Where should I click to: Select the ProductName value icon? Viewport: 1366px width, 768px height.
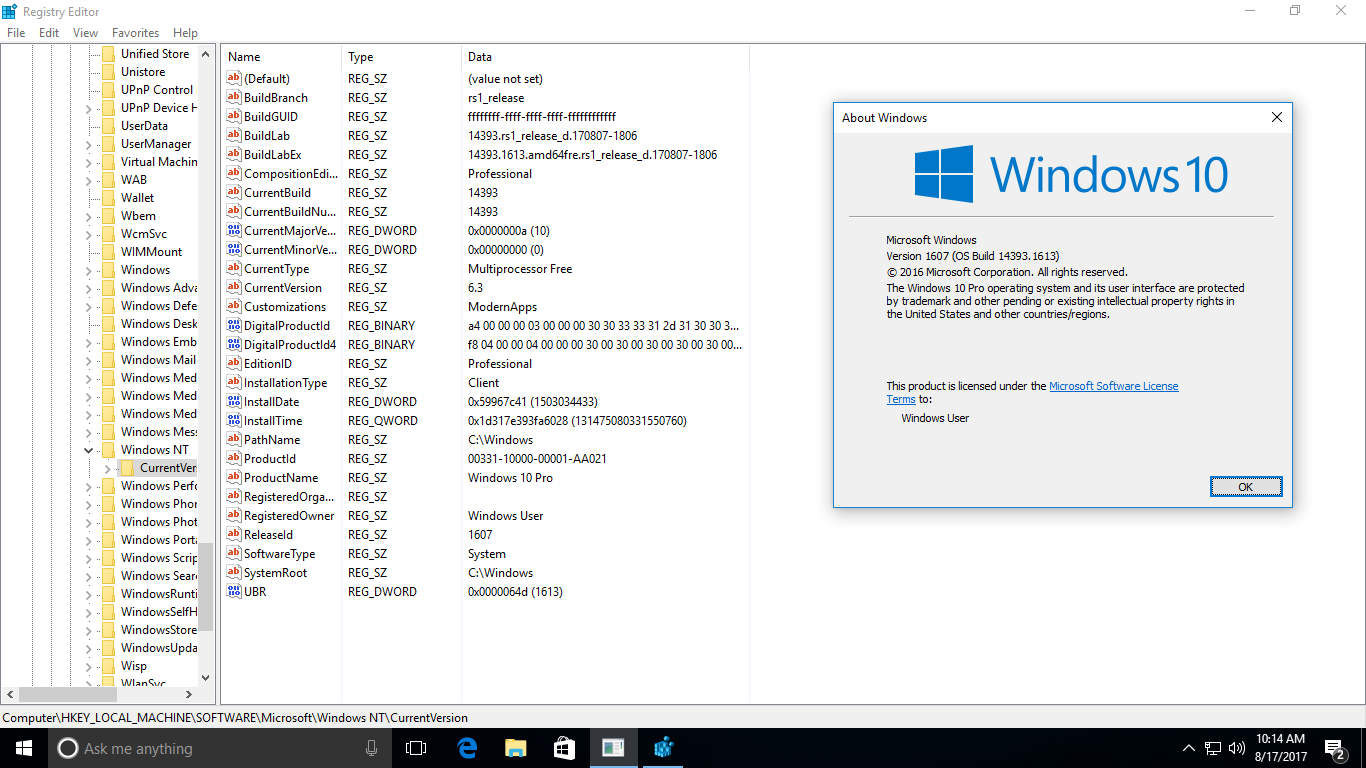click(234, 478)
